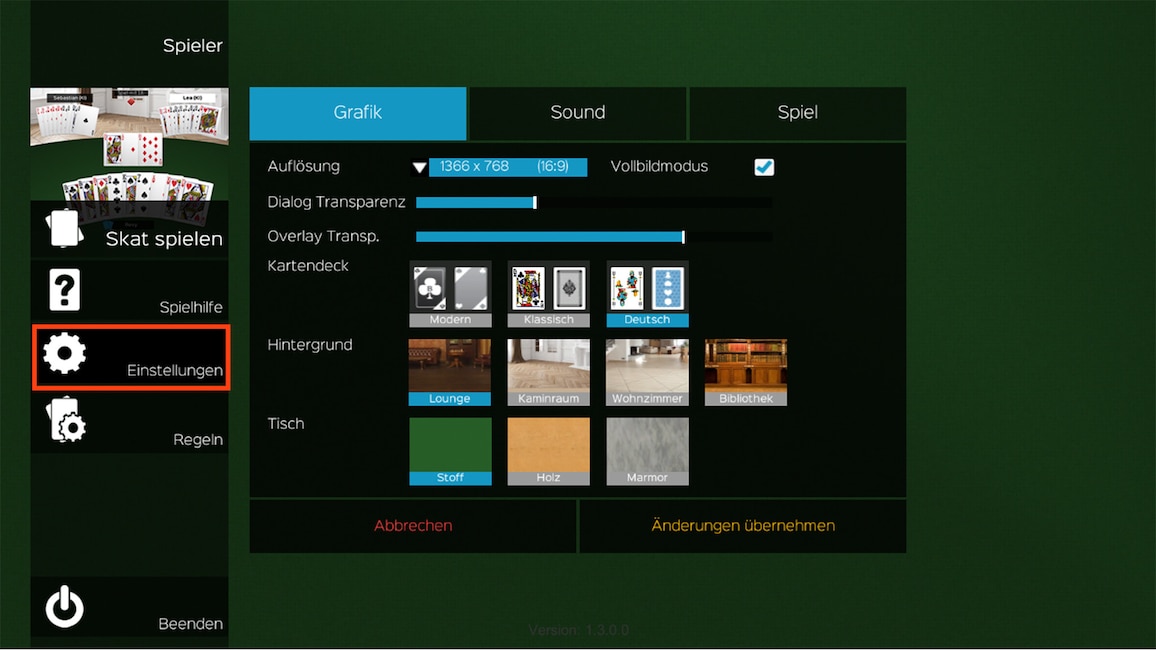Open the Spielhilfe menu entry
This screenshot has height=650, width=1156.
click(x=130, y=291)
